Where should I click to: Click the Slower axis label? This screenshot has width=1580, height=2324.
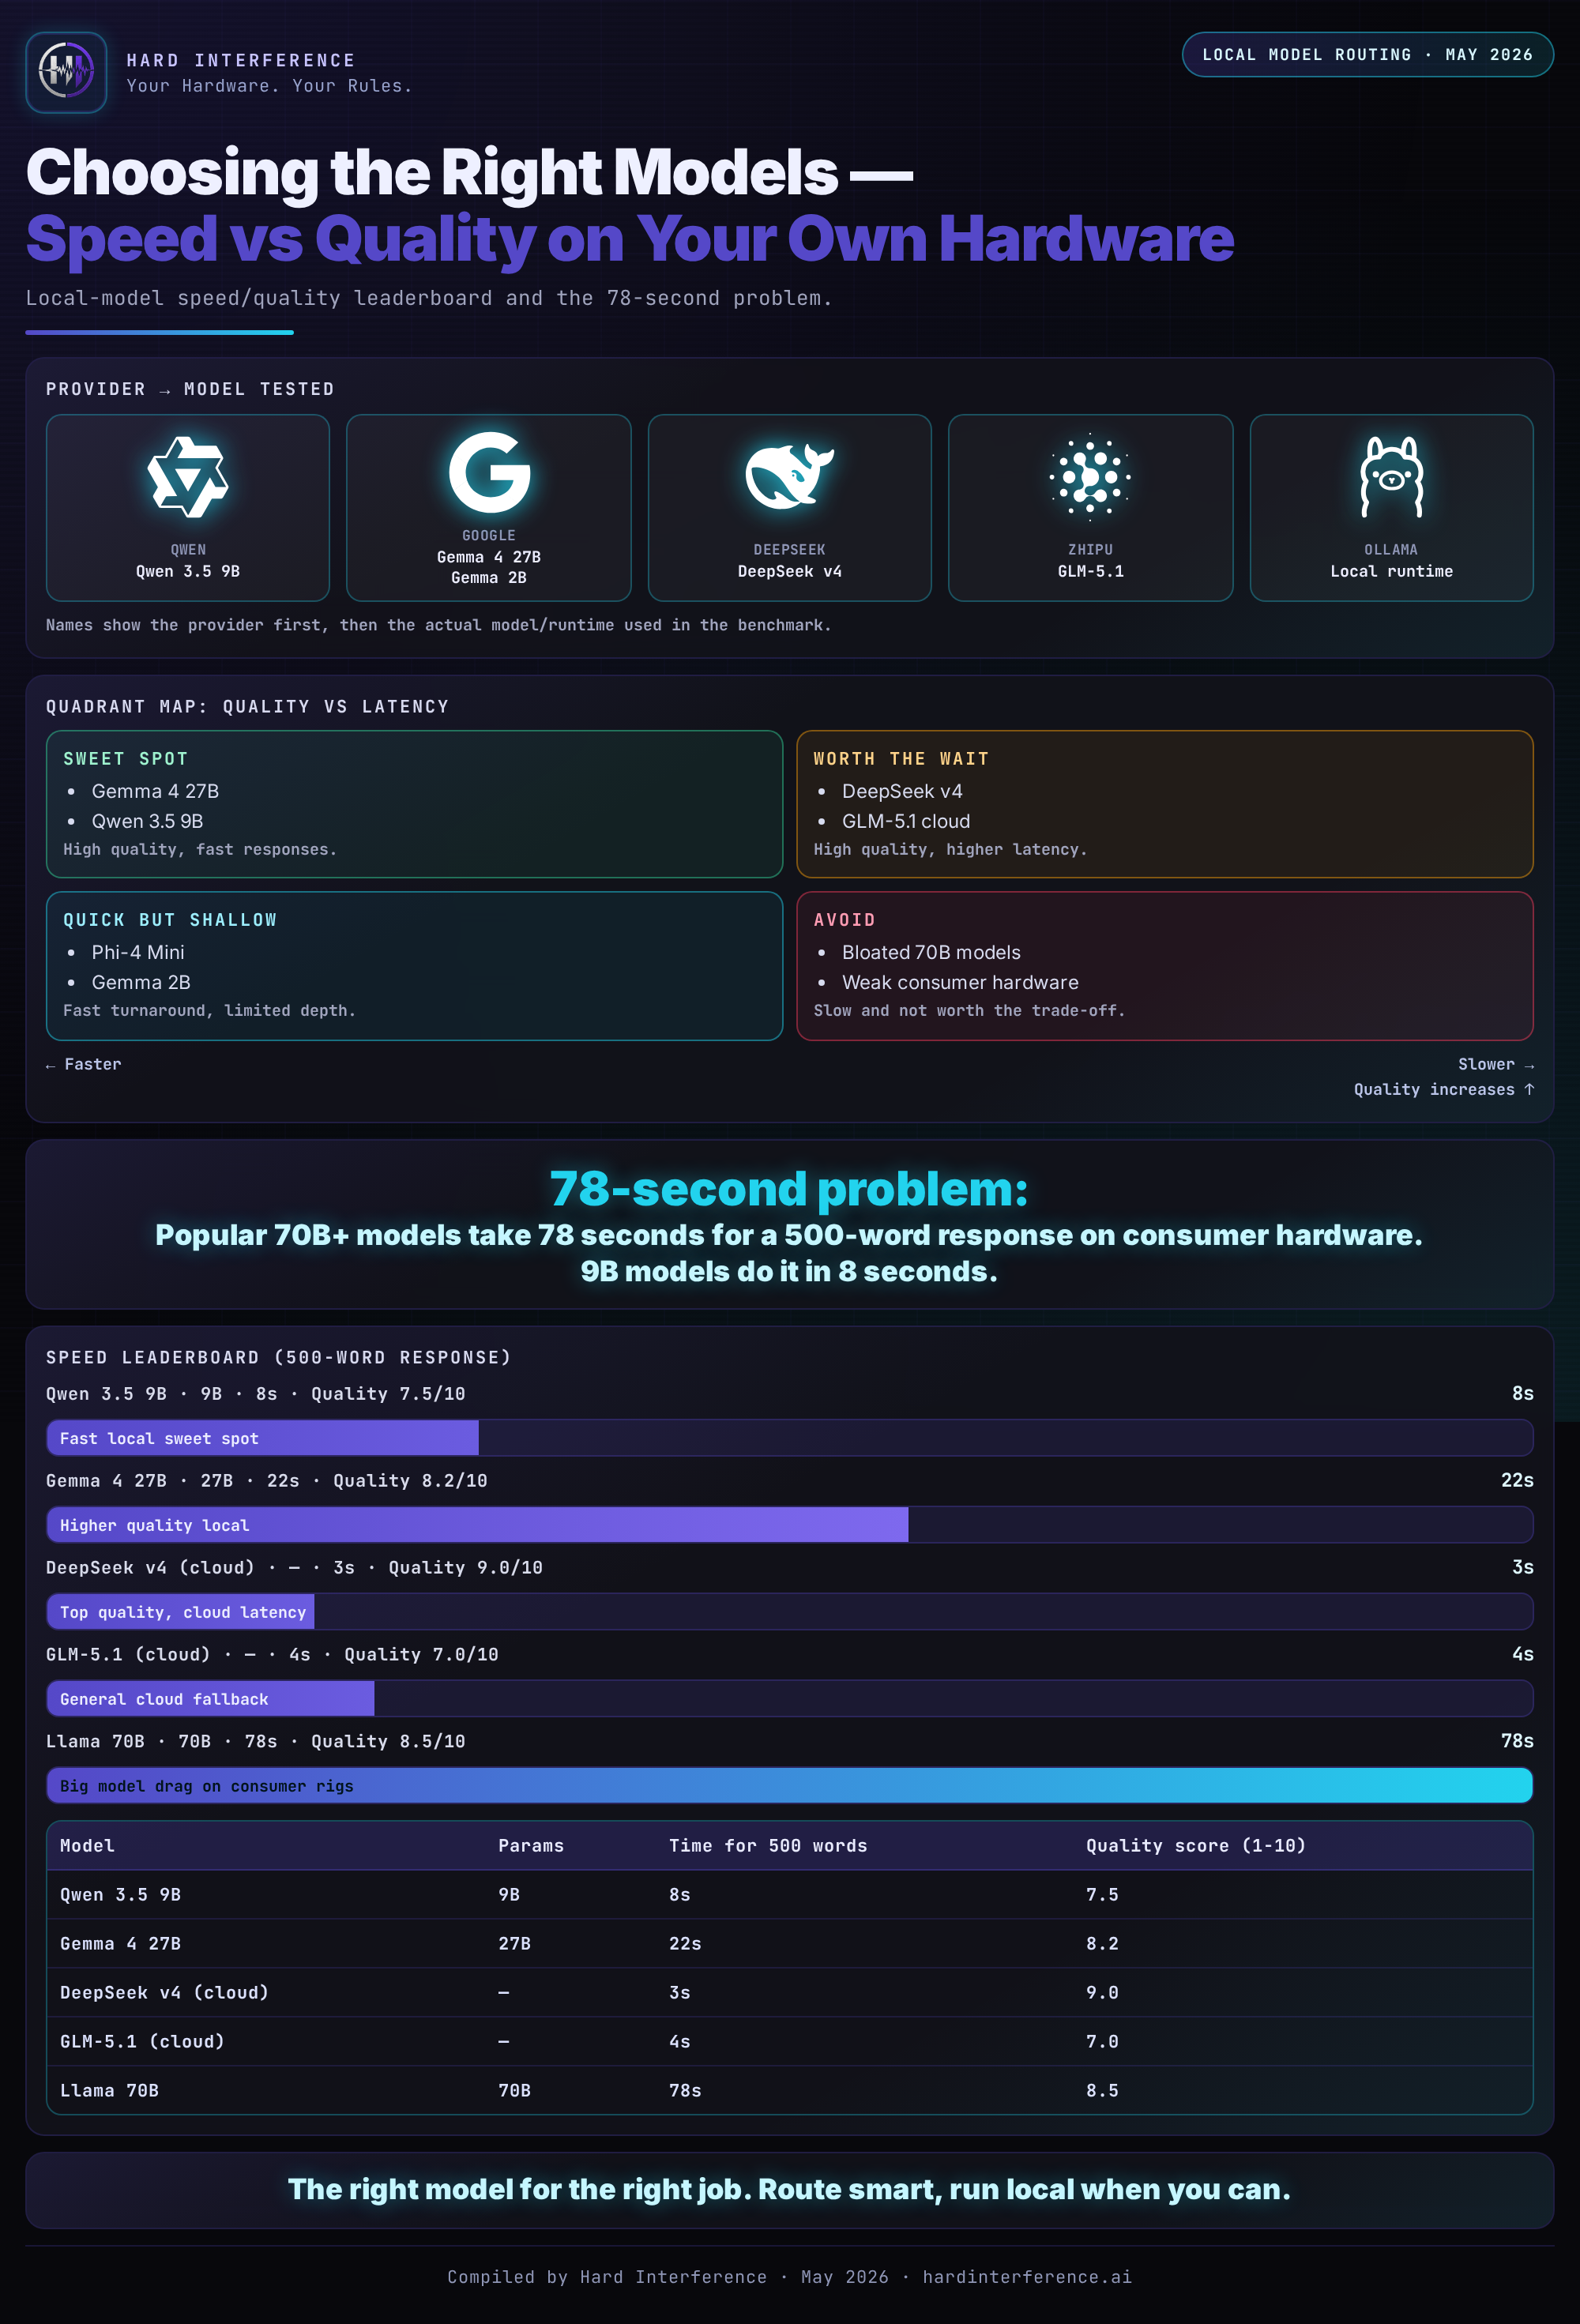(x=1495, y=1064)
